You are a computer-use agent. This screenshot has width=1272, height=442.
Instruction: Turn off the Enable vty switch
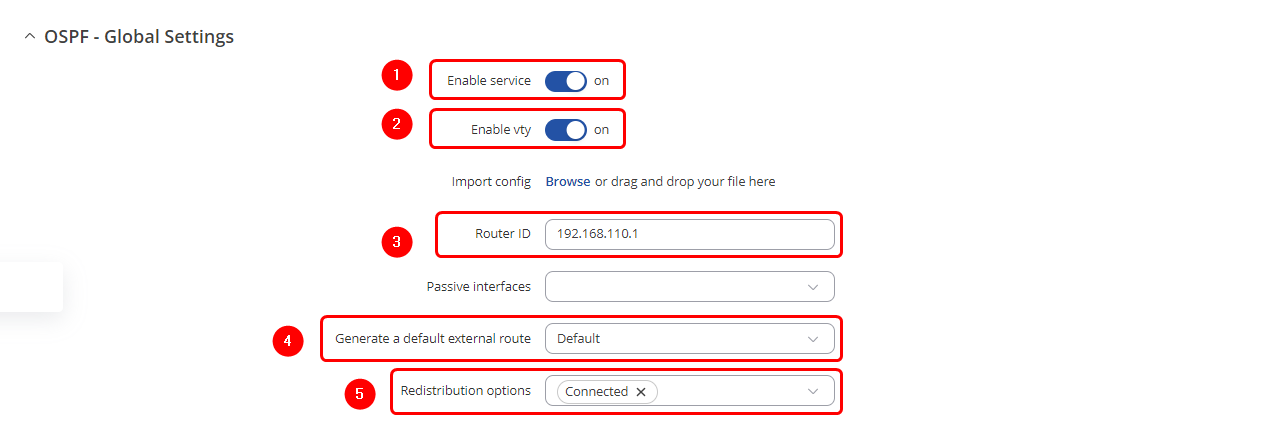pyautogui.click(x=566, y=130)
